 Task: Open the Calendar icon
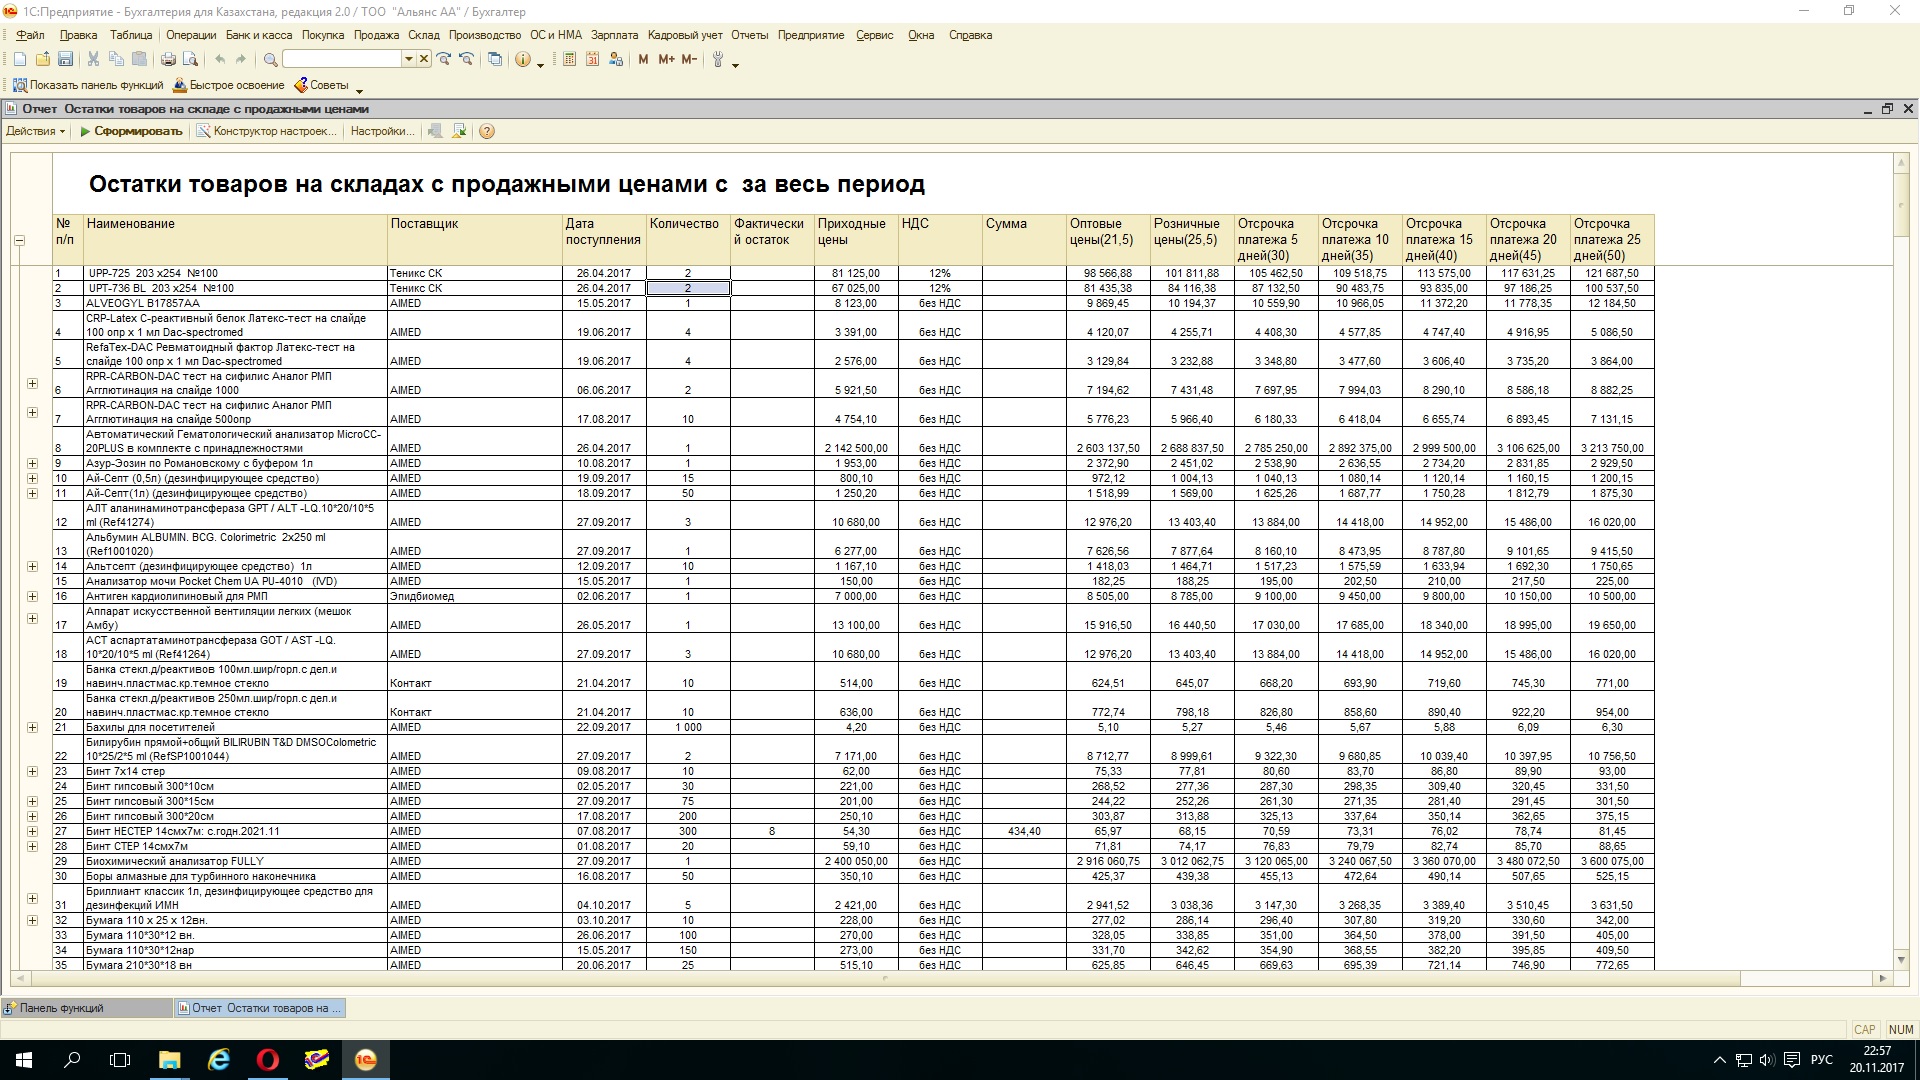pyautogui.click(x=592, y=60)
